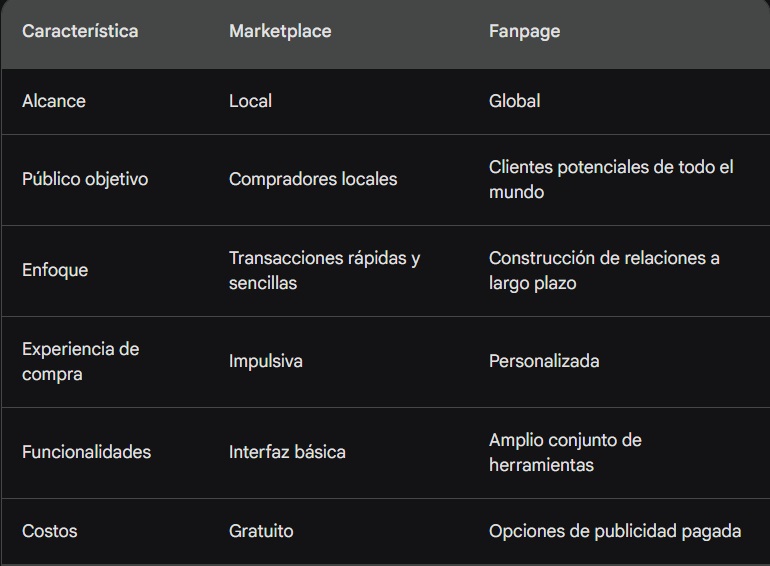Click the Global cell under Fanpage
The width and height of the screenshot is (770, 566).
(x=515, y=101)
